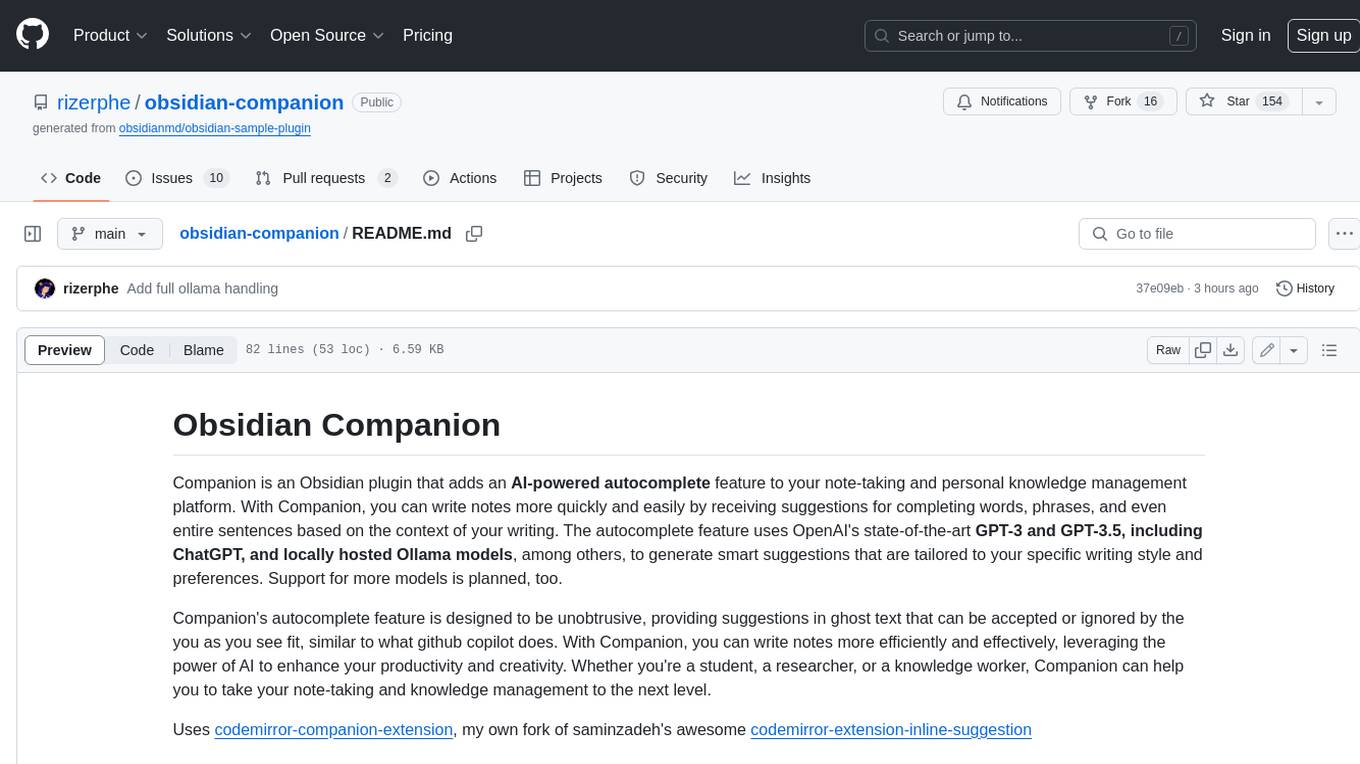Open the obsidian-companion repository title link

[244, 102]
